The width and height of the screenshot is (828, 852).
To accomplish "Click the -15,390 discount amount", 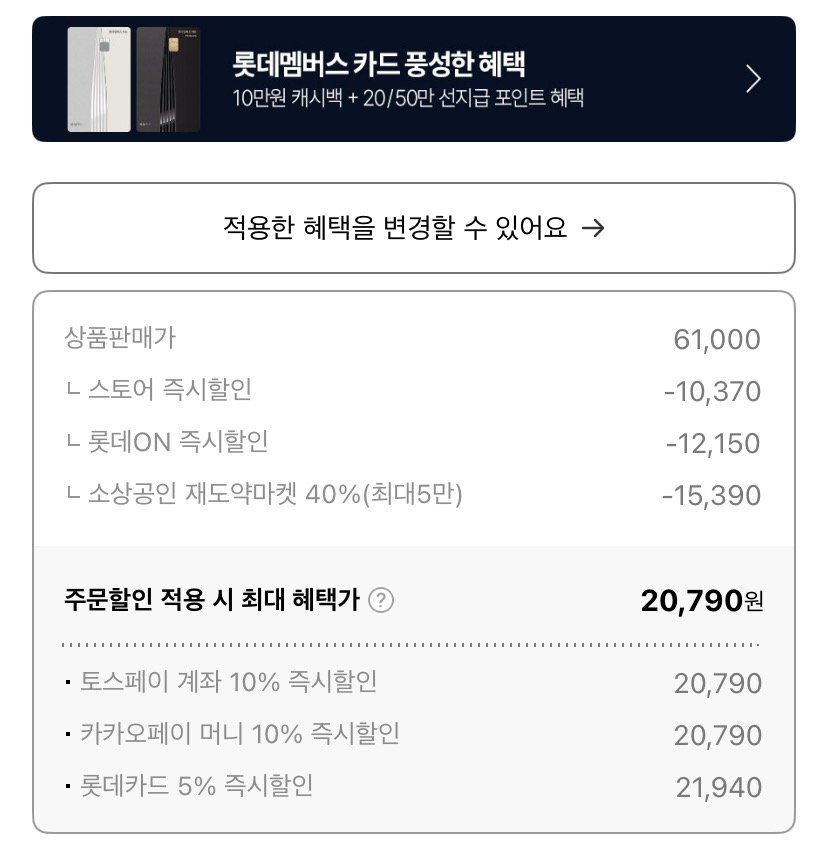I will point(712,495).
